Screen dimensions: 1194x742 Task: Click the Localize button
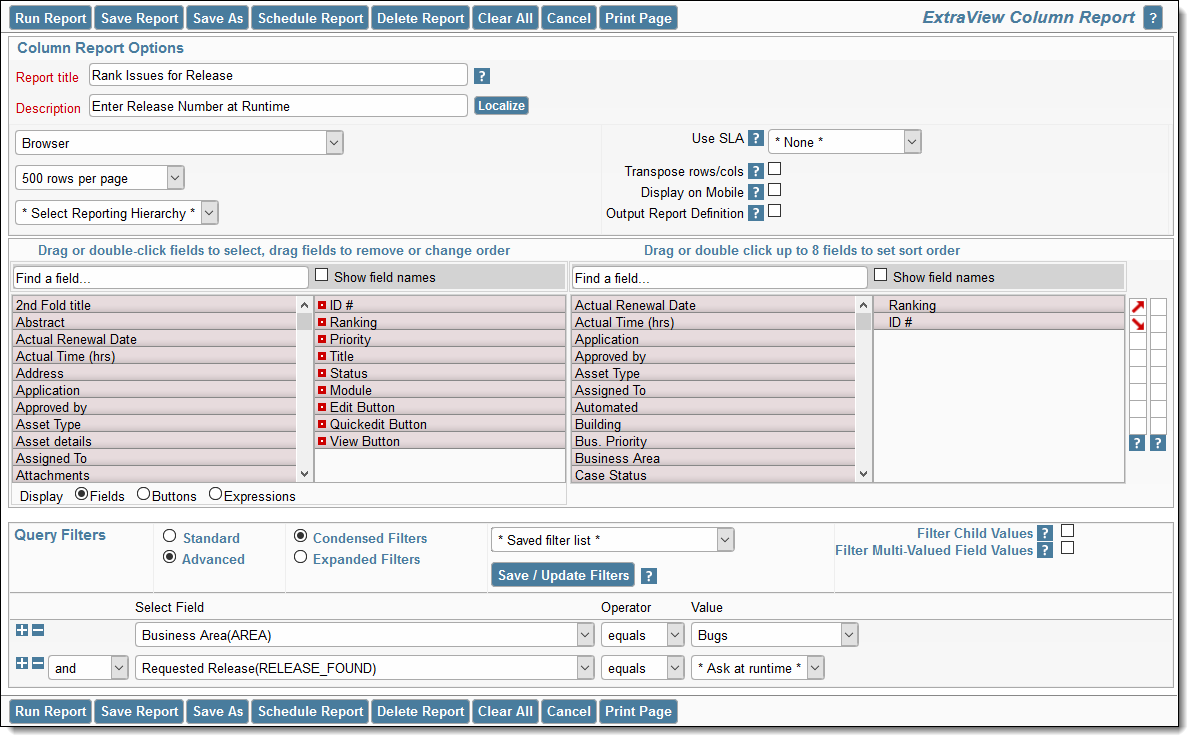501,105
